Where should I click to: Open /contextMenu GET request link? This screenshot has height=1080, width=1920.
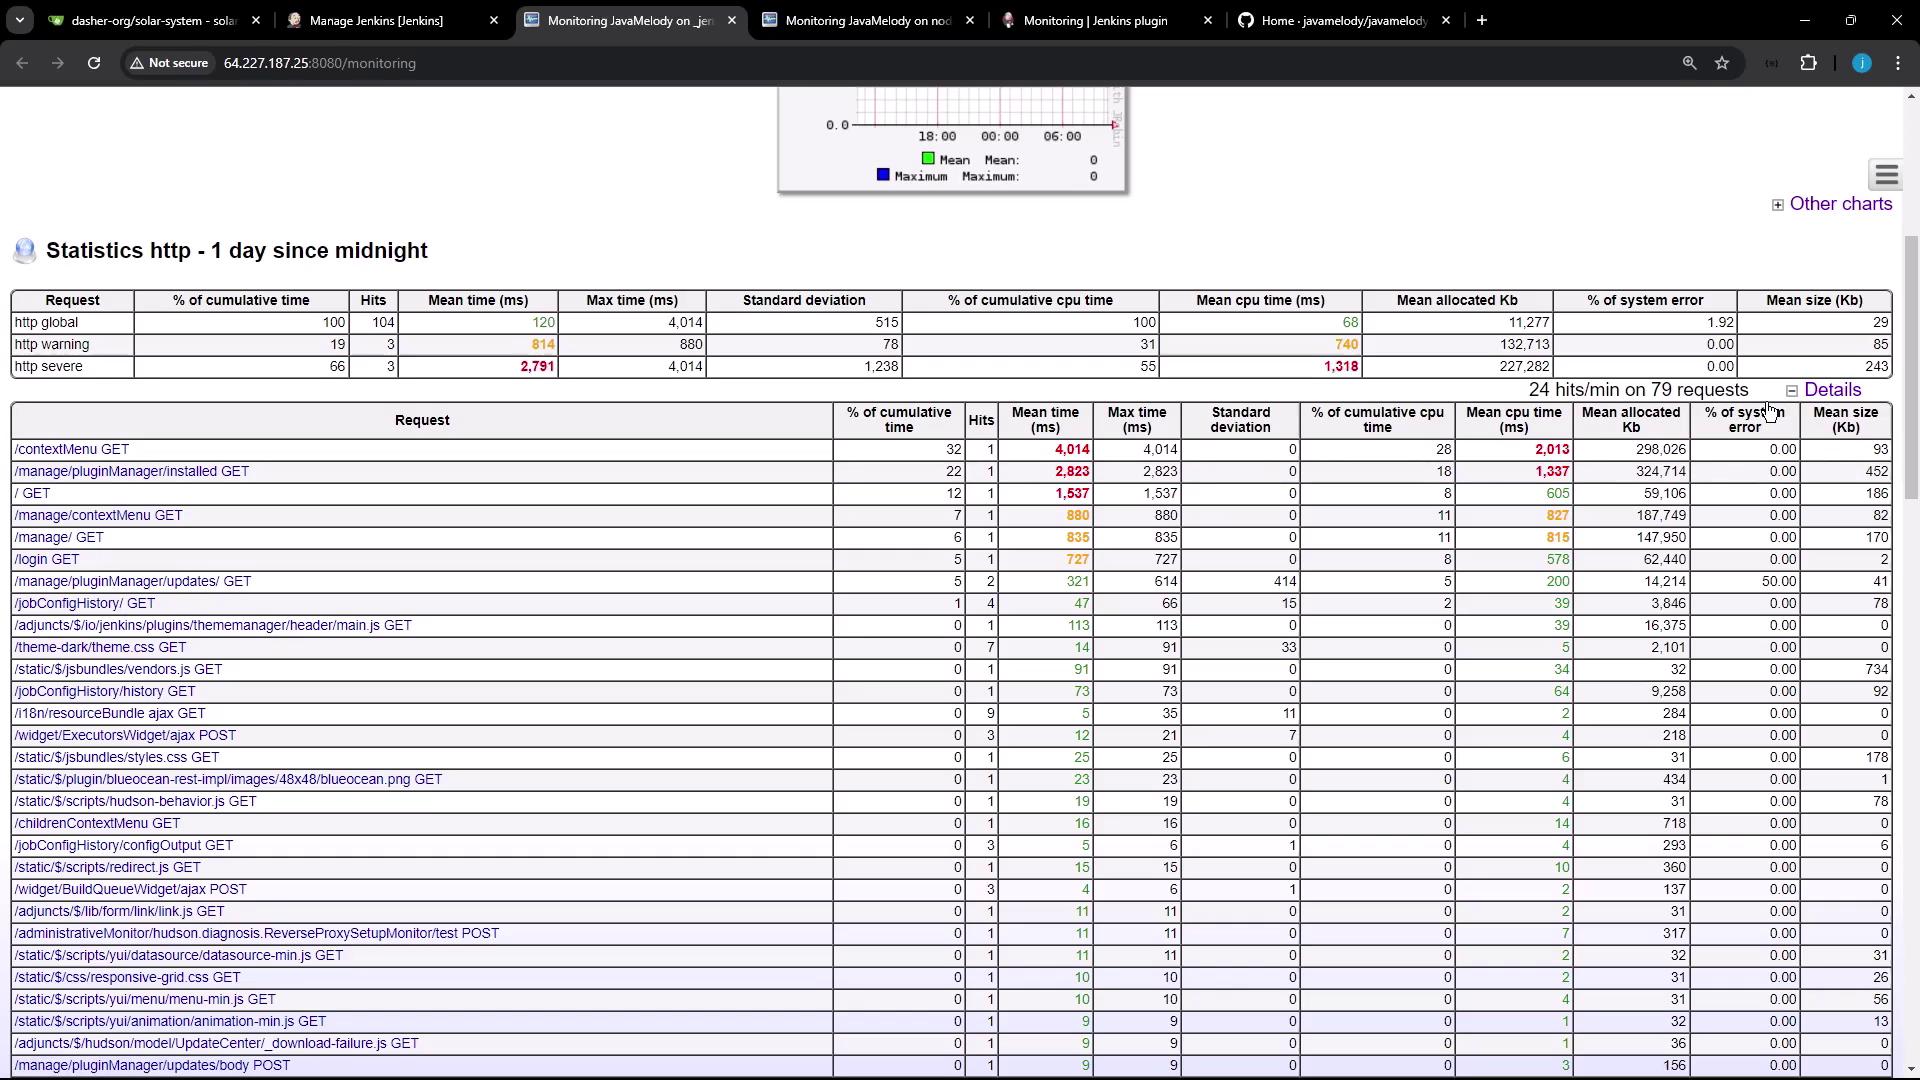point(72,450)
